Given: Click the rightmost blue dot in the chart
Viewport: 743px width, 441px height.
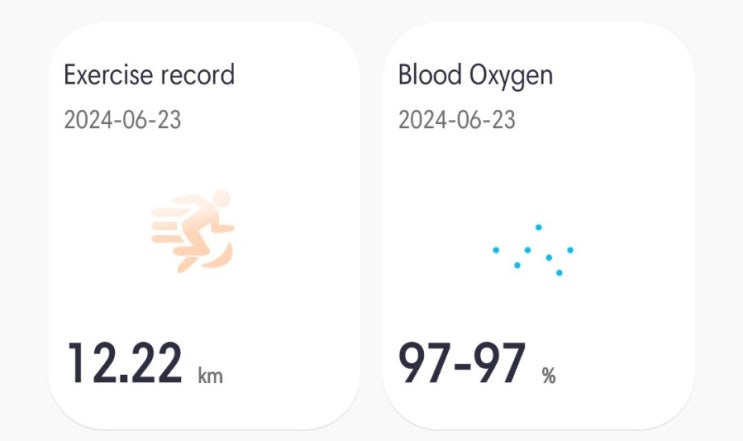Looking at the screenshot, I should tap(571, 250).
